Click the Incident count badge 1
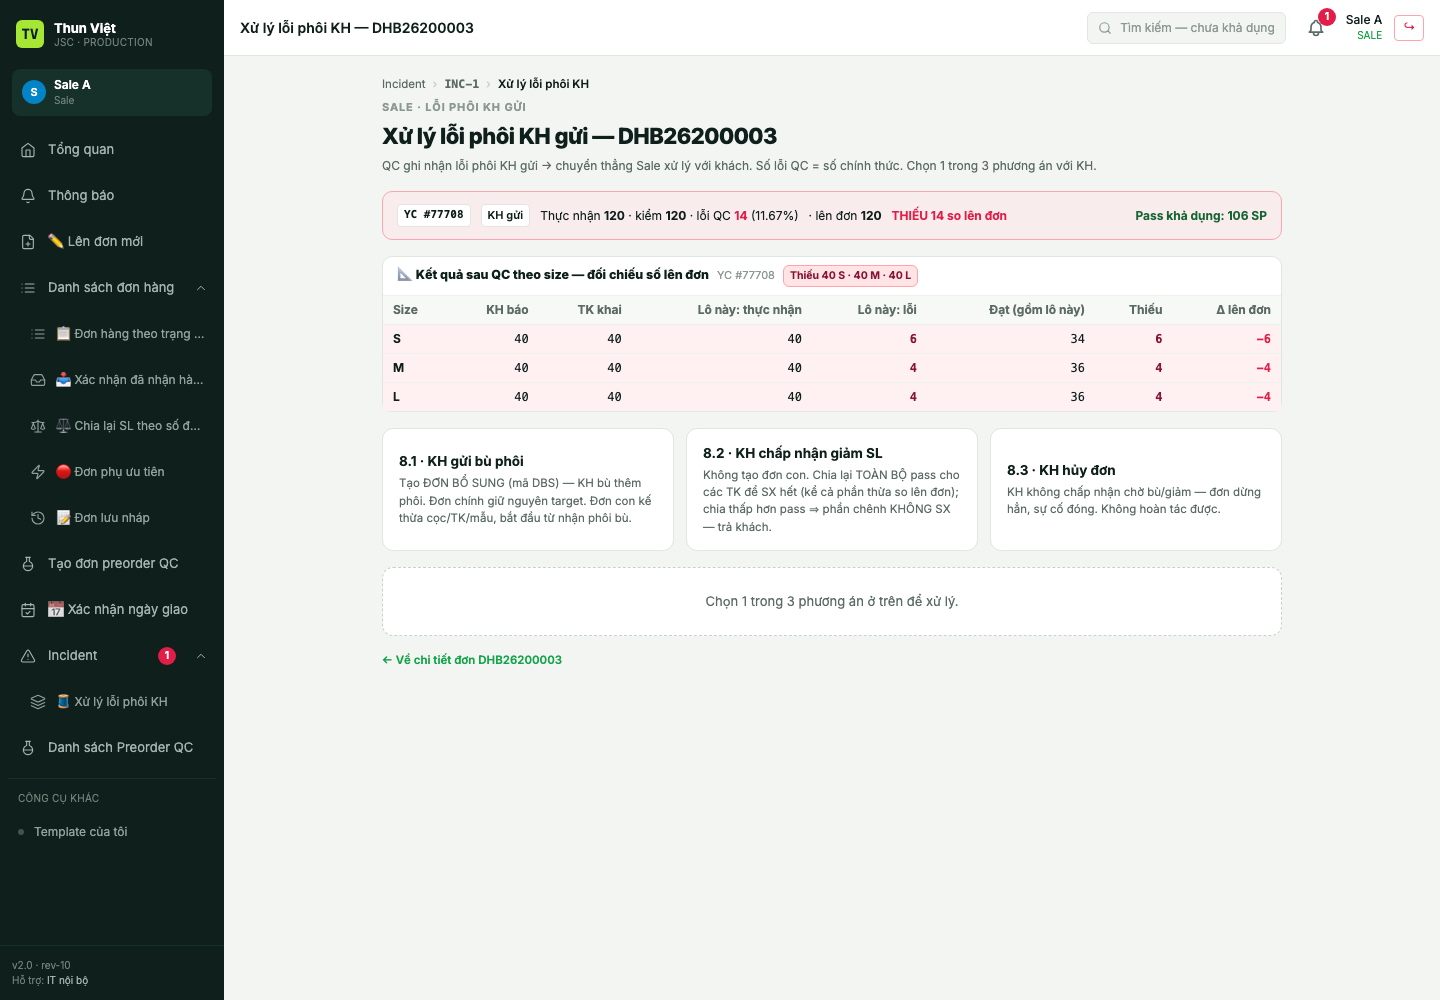 (167, 656)
